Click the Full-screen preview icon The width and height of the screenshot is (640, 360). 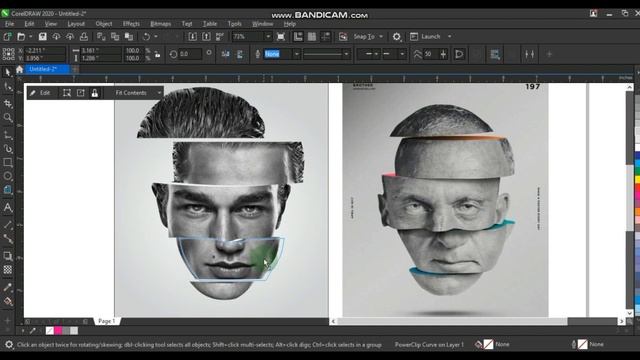coord(281,37)
